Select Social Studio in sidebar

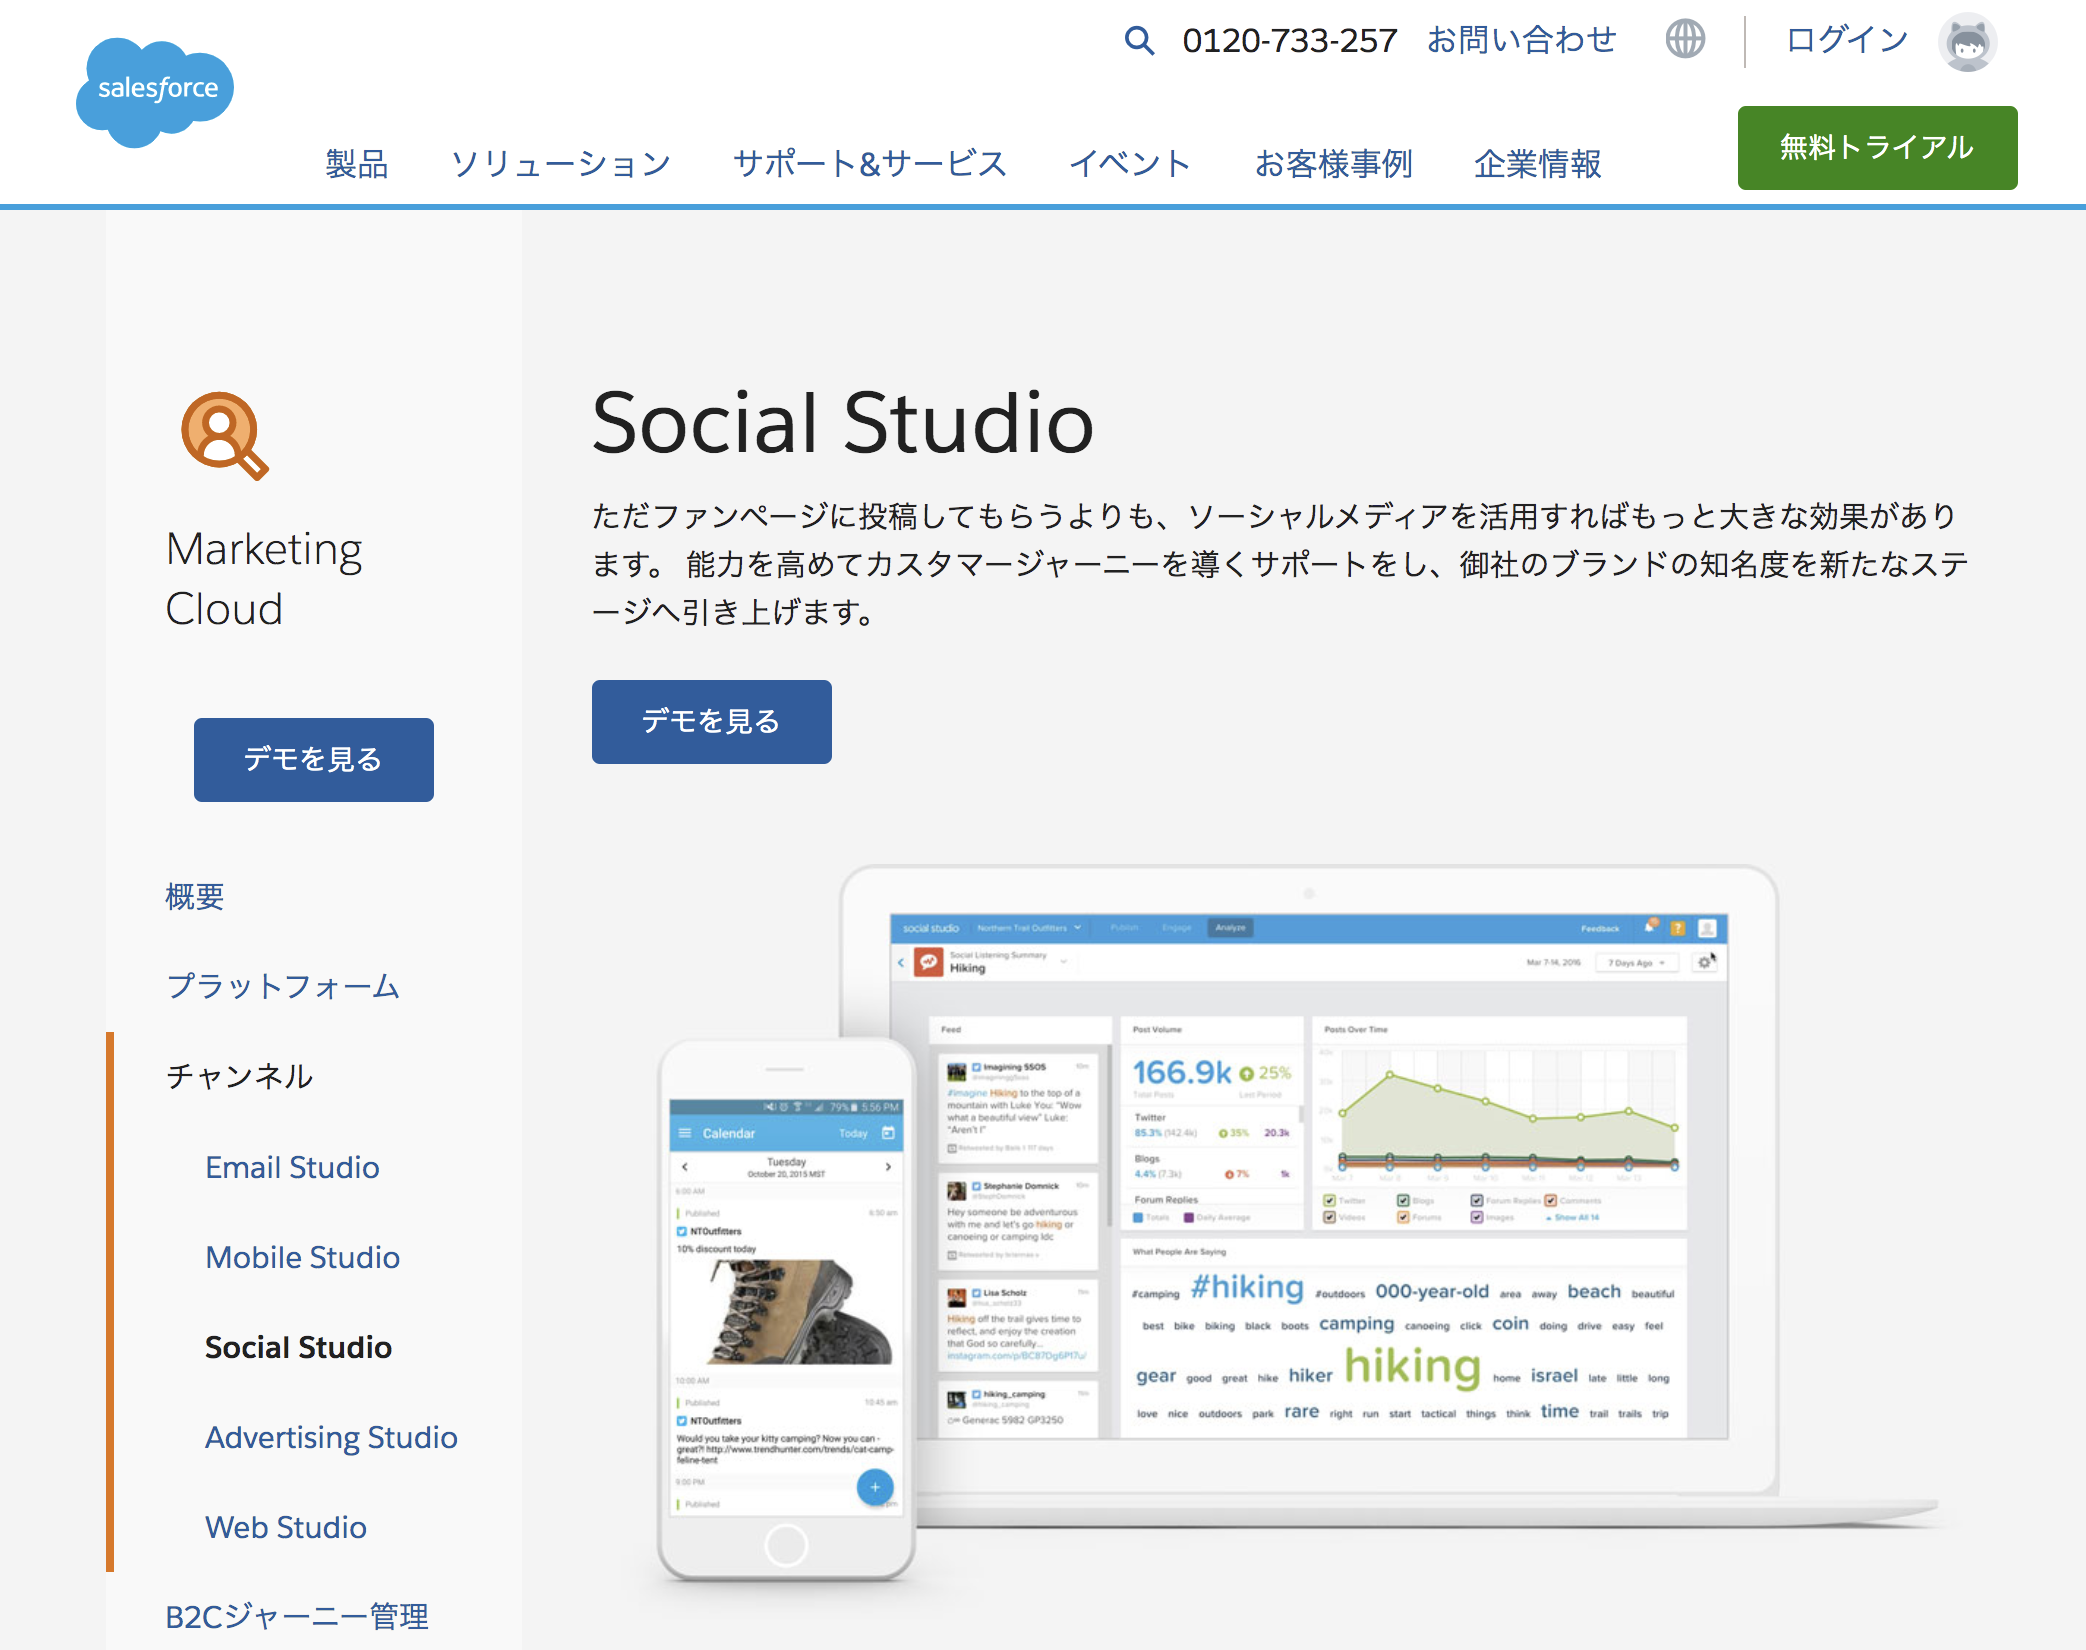(x=298, y=1347)
